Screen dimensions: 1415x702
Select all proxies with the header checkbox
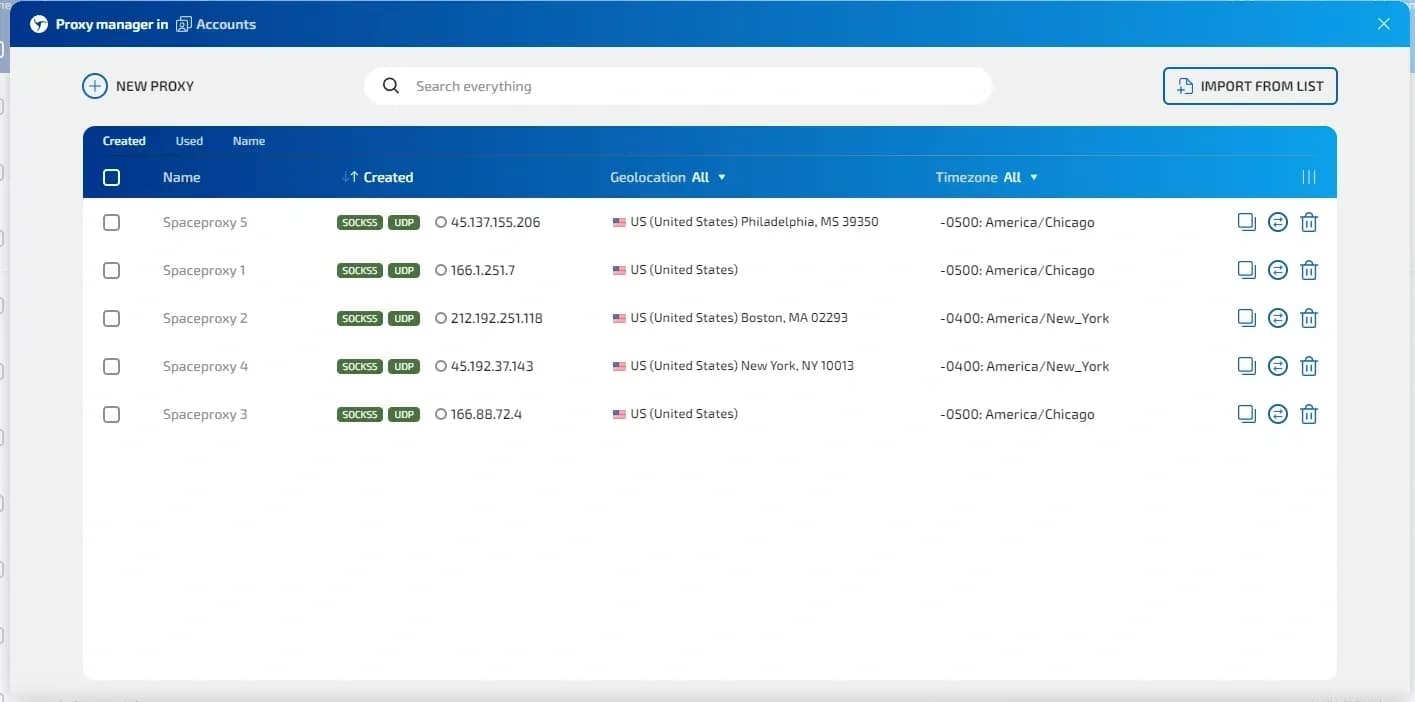(111, 177)
